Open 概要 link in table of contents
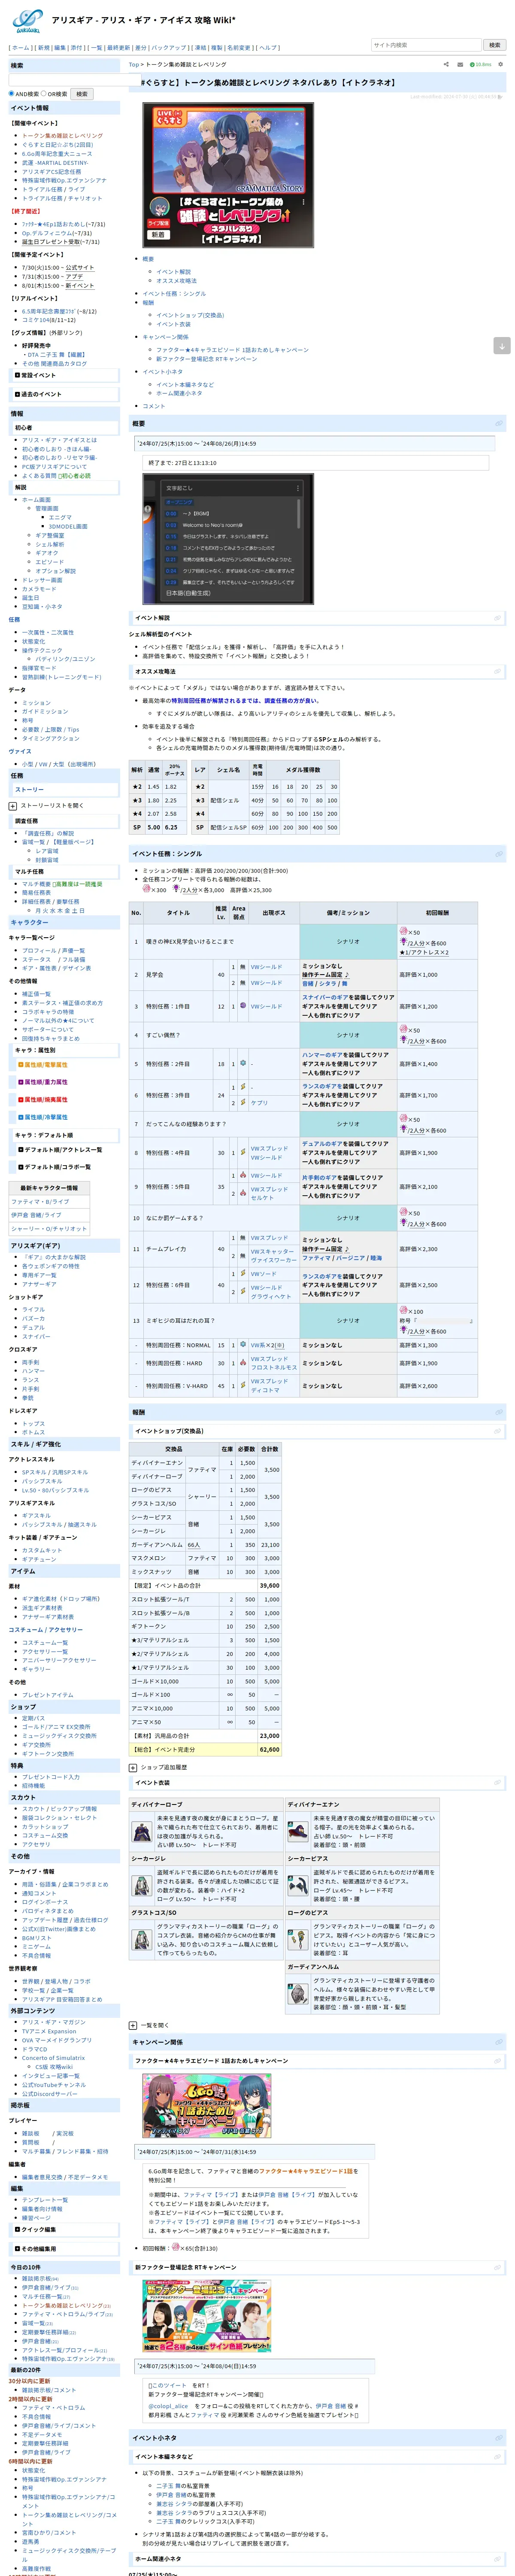This screenshot has width=515, height=2576. tap(148, 258)
